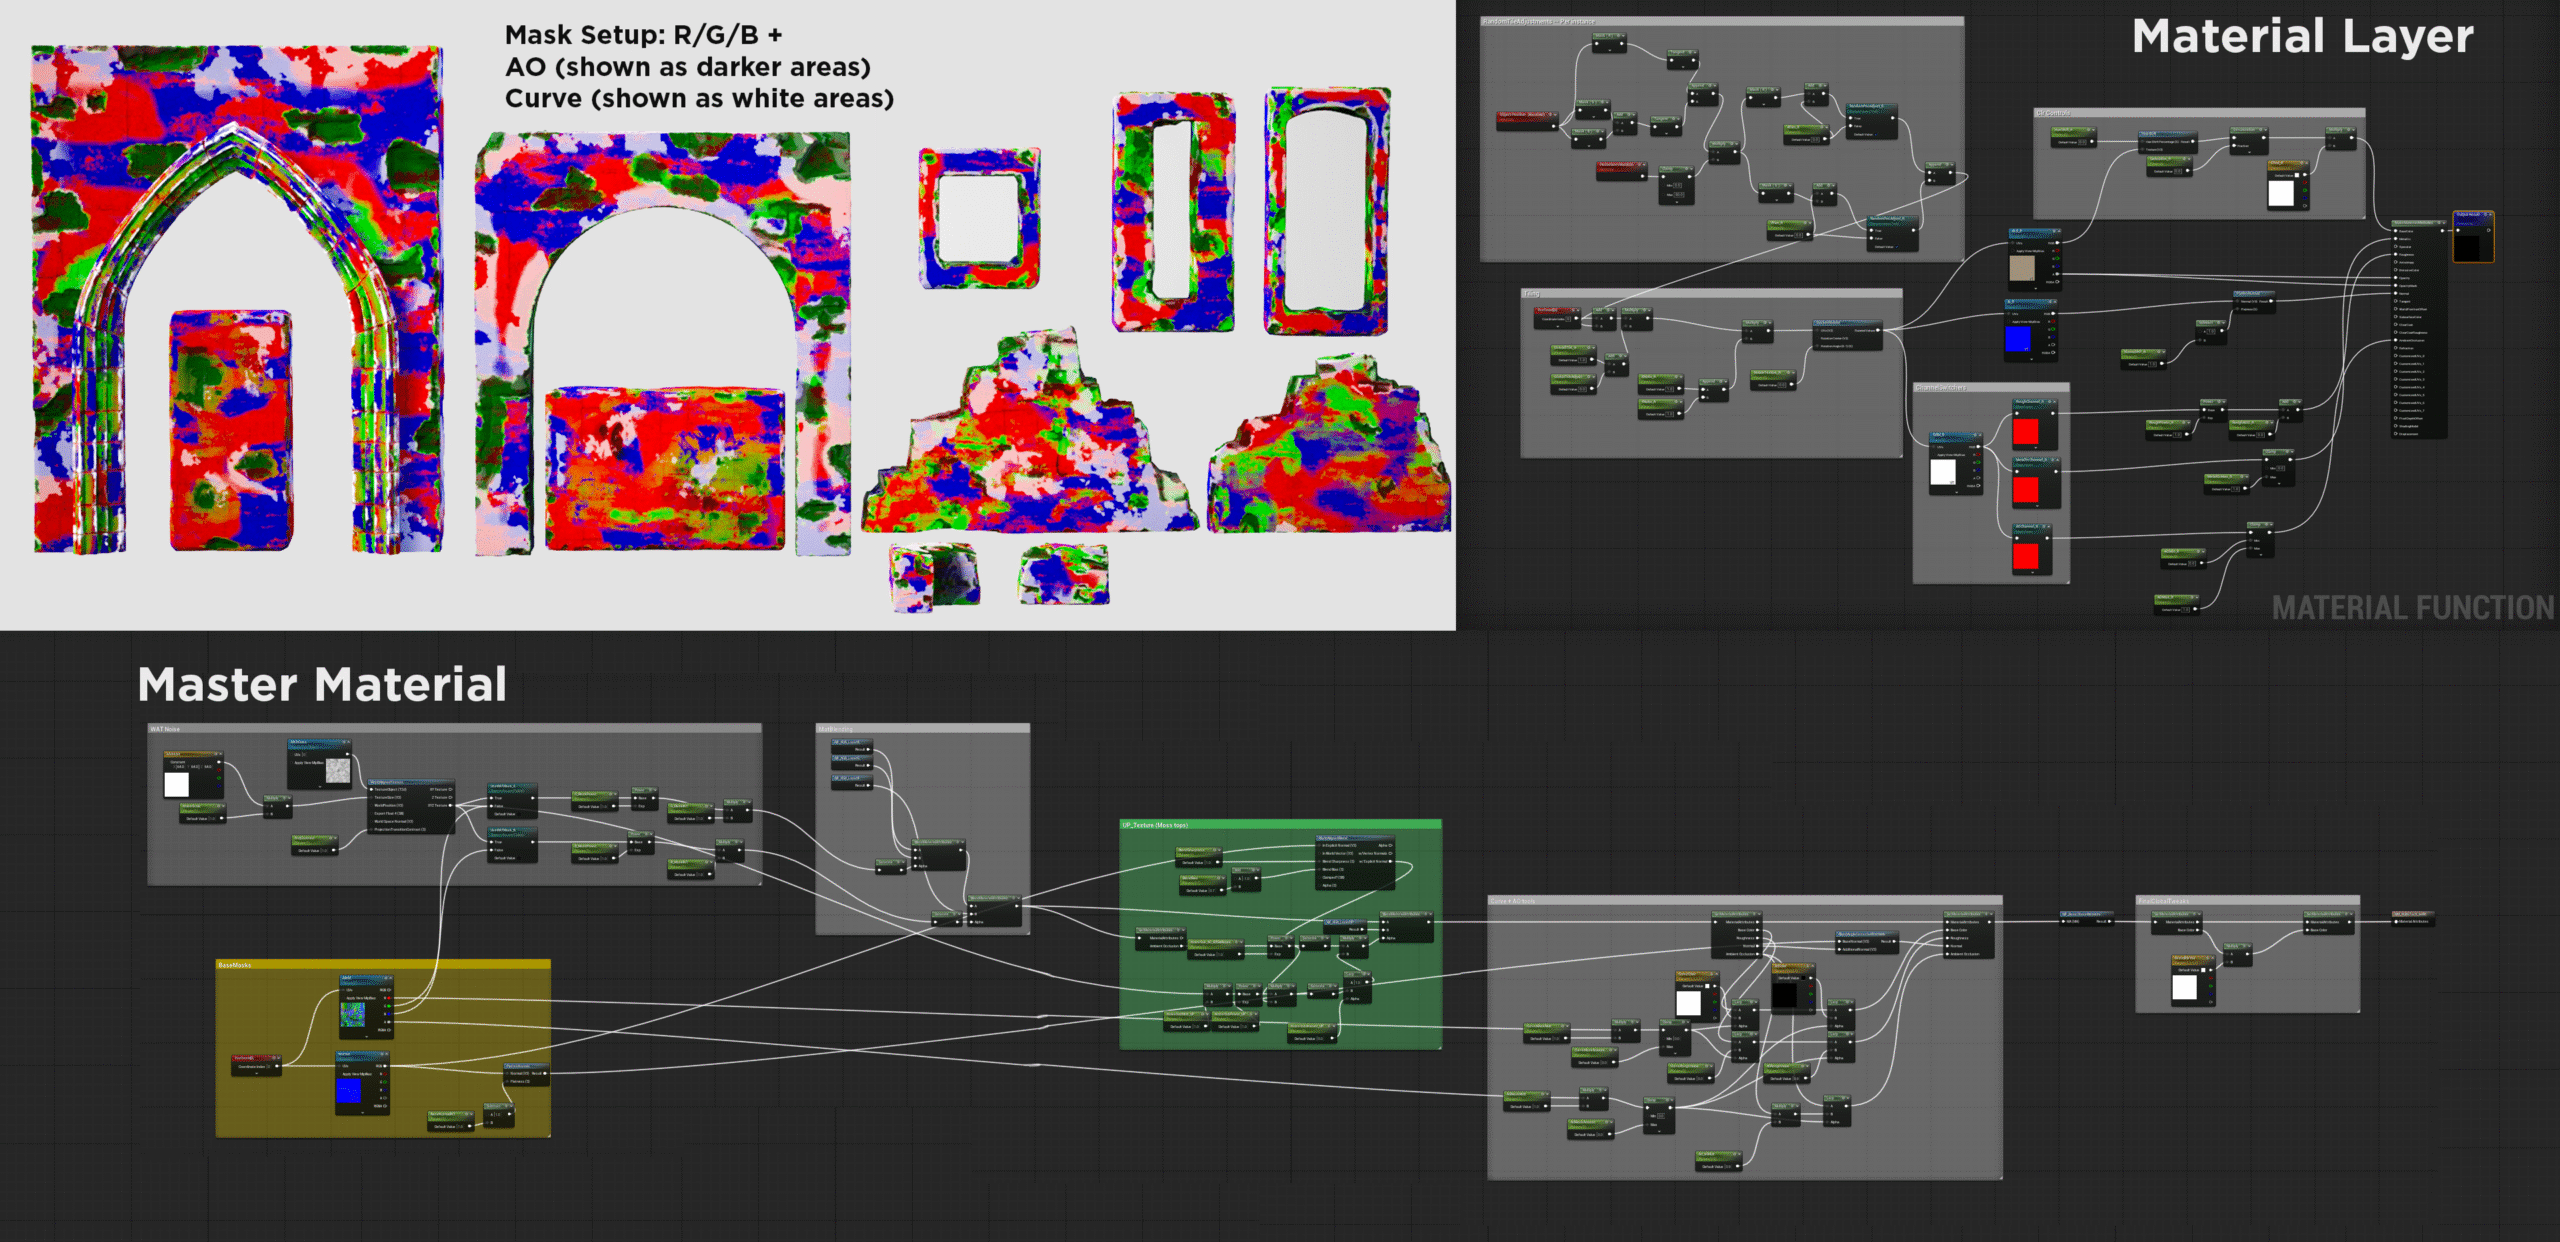Click the WAT Noise comment box title
Image resolution: width=2560 pixels, height=1242 pixels.
pos(166,729)
